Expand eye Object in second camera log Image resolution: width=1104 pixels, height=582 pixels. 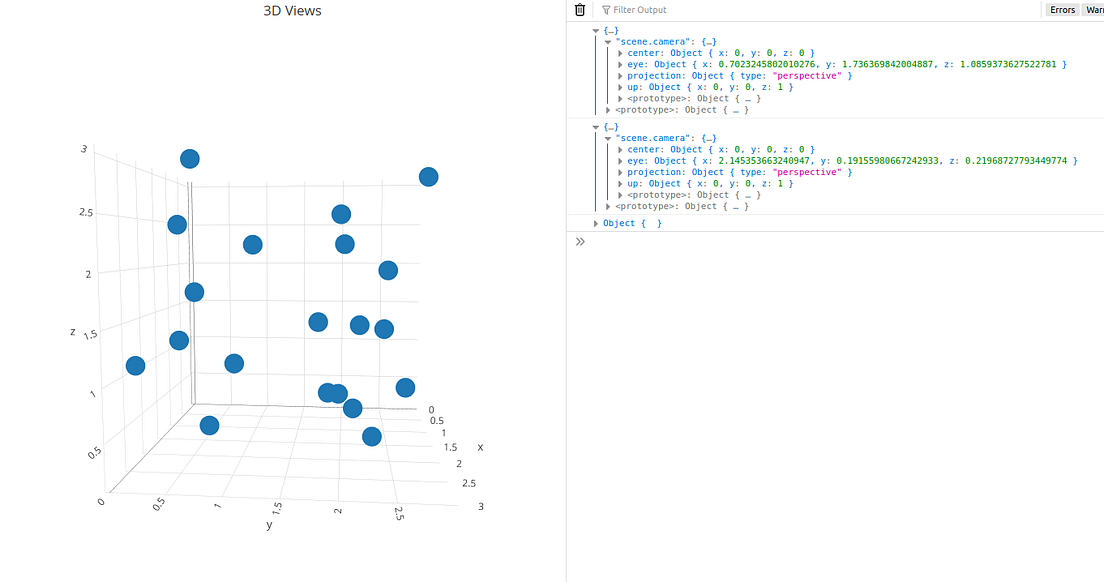(x=620, y=160)
